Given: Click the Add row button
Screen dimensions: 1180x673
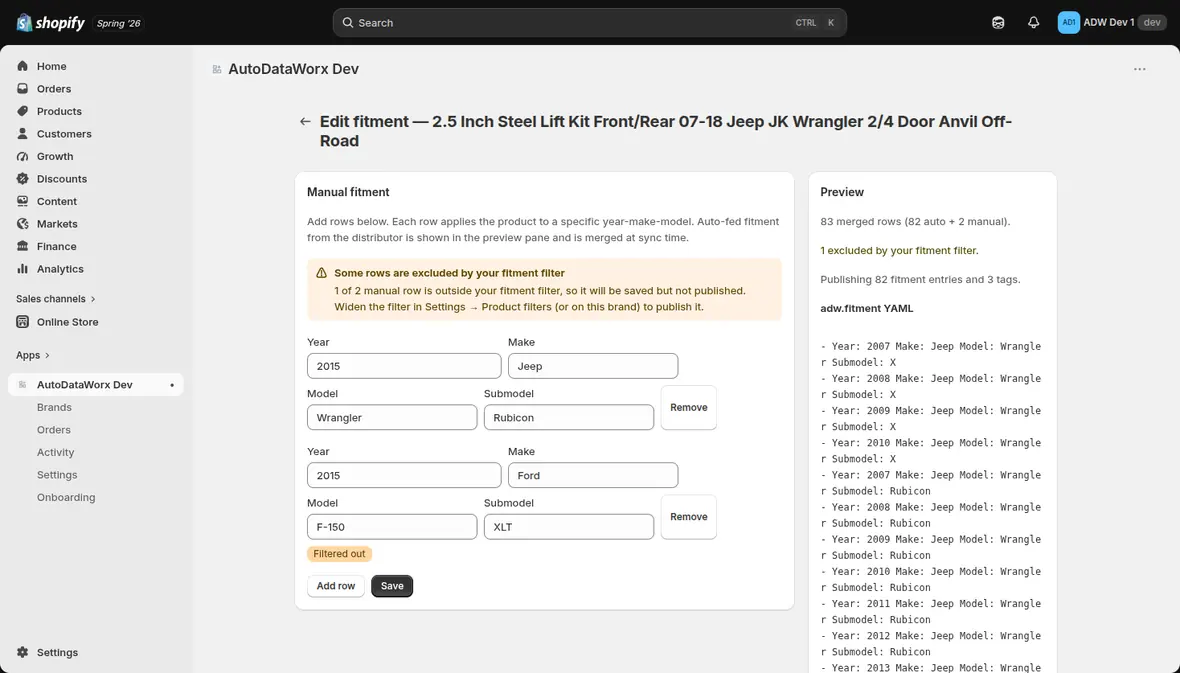Looking at the screenshot, I should pyautogui.click(x=336, y=586).
